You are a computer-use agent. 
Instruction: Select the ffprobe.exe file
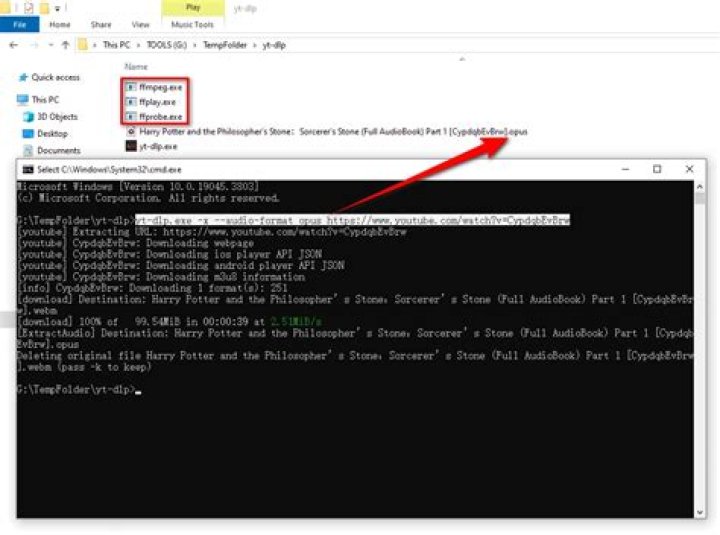tap(161, 117)
